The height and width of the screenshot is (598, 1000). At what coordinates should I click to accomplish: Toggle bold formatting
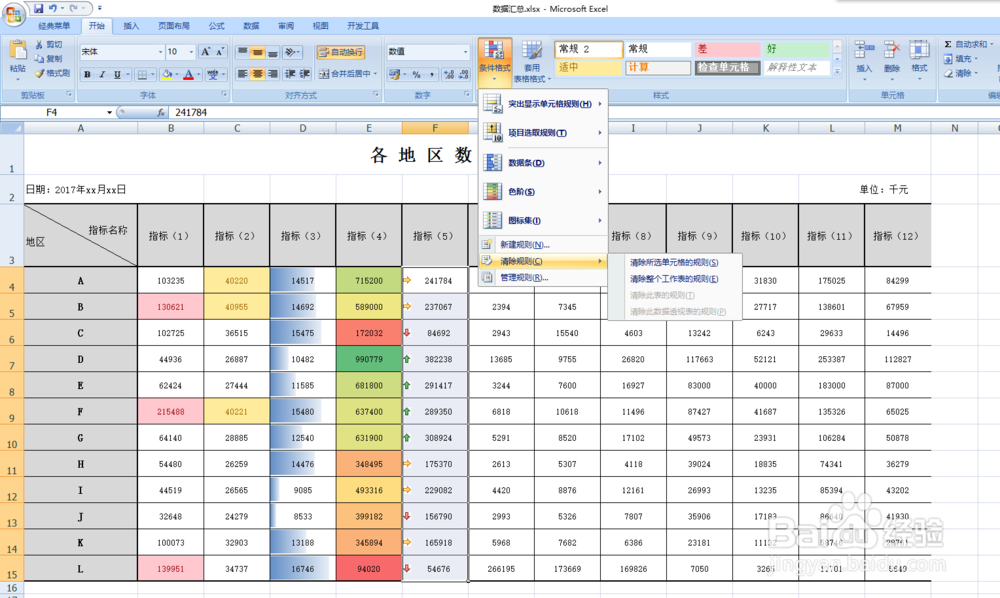pos(87,75)
